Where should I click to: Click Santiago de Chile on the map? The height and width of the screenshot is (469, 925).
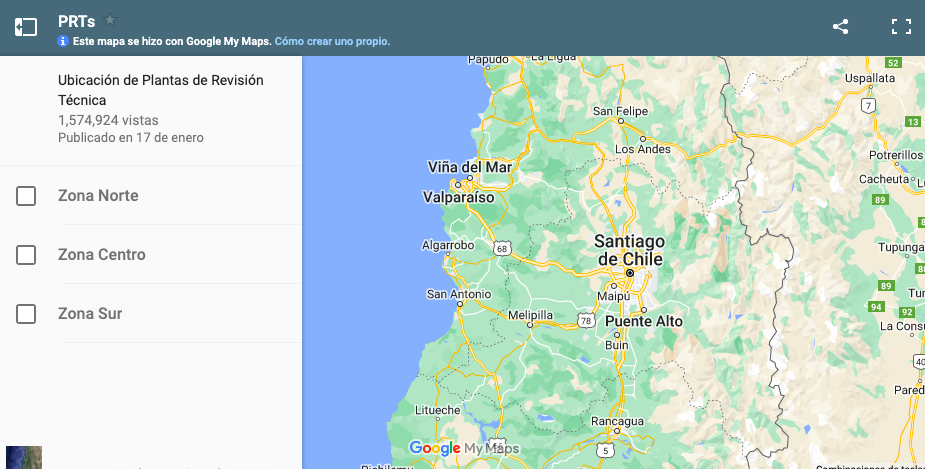click(629, 250)
